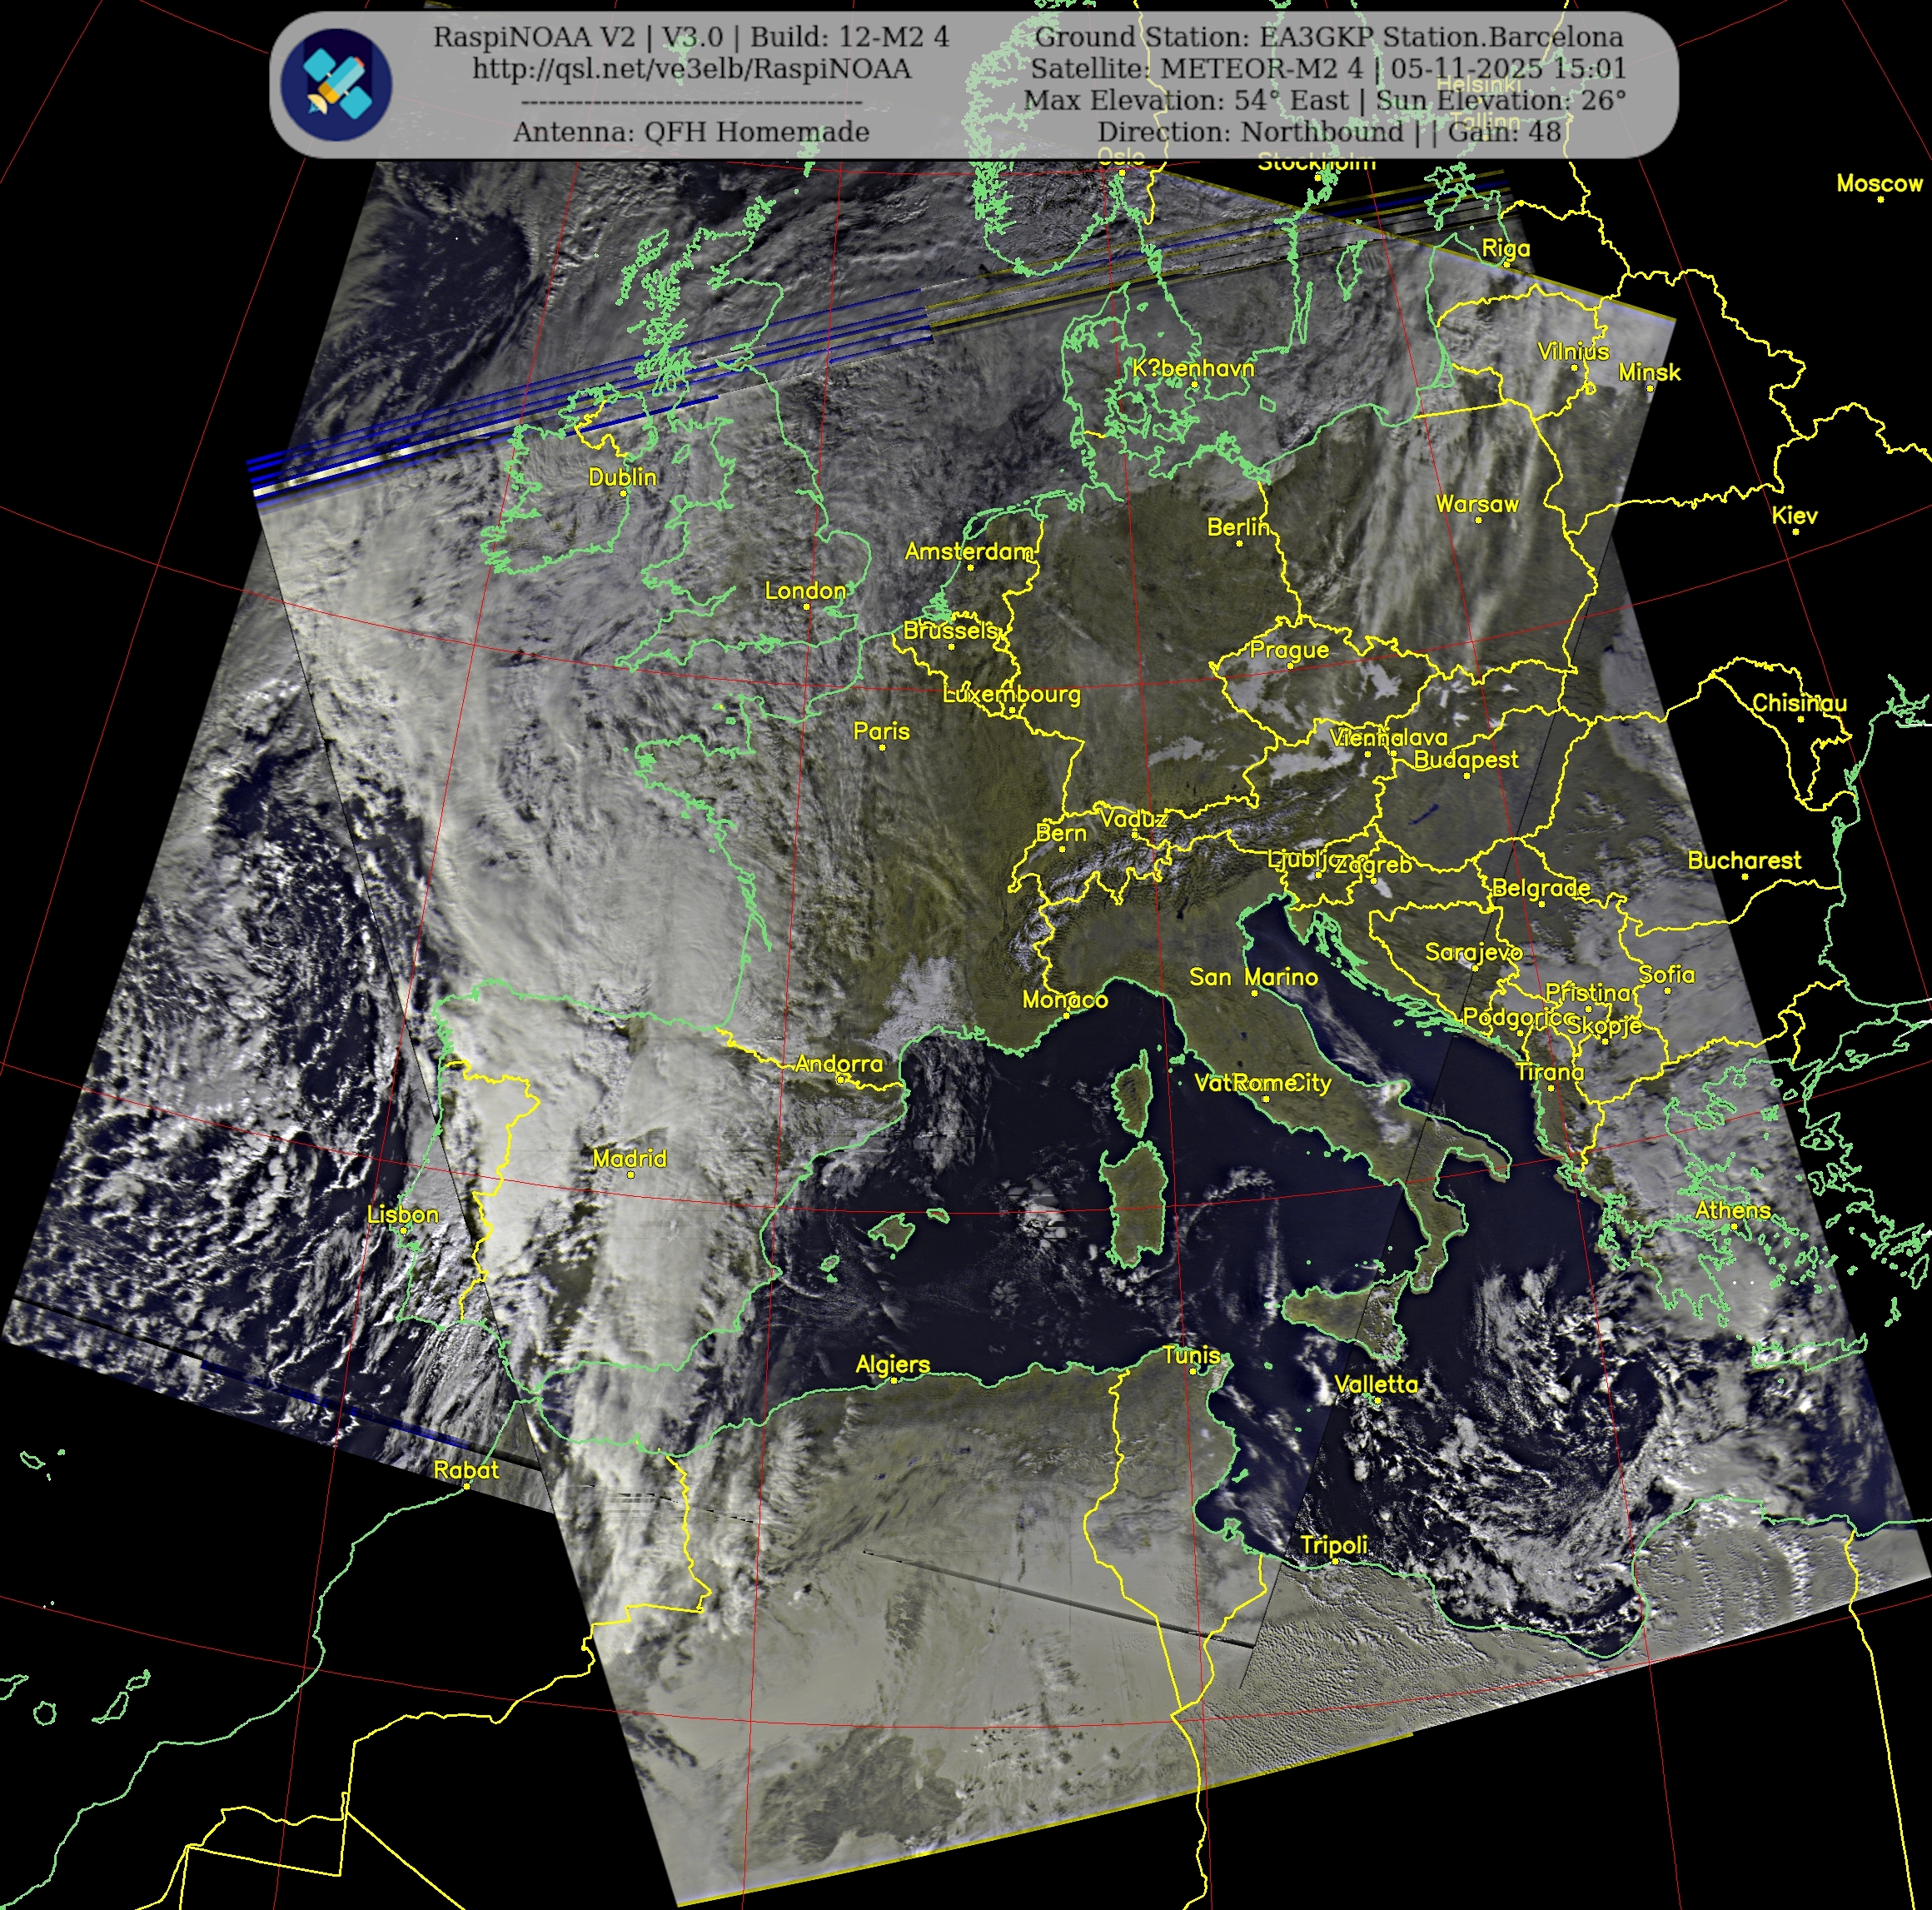1932x1910 pixels.
Task: Click the Kiev city label
Action: [x=1794, y=515]
